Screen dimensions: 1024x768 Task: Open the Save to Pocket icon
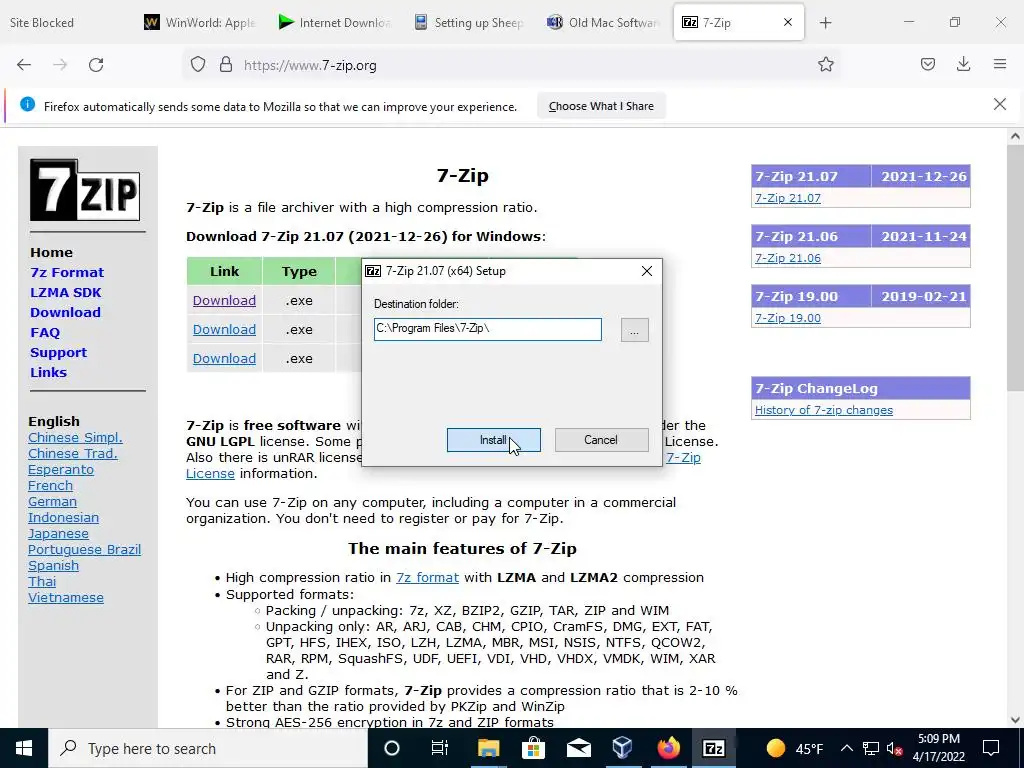pos(928,64)
